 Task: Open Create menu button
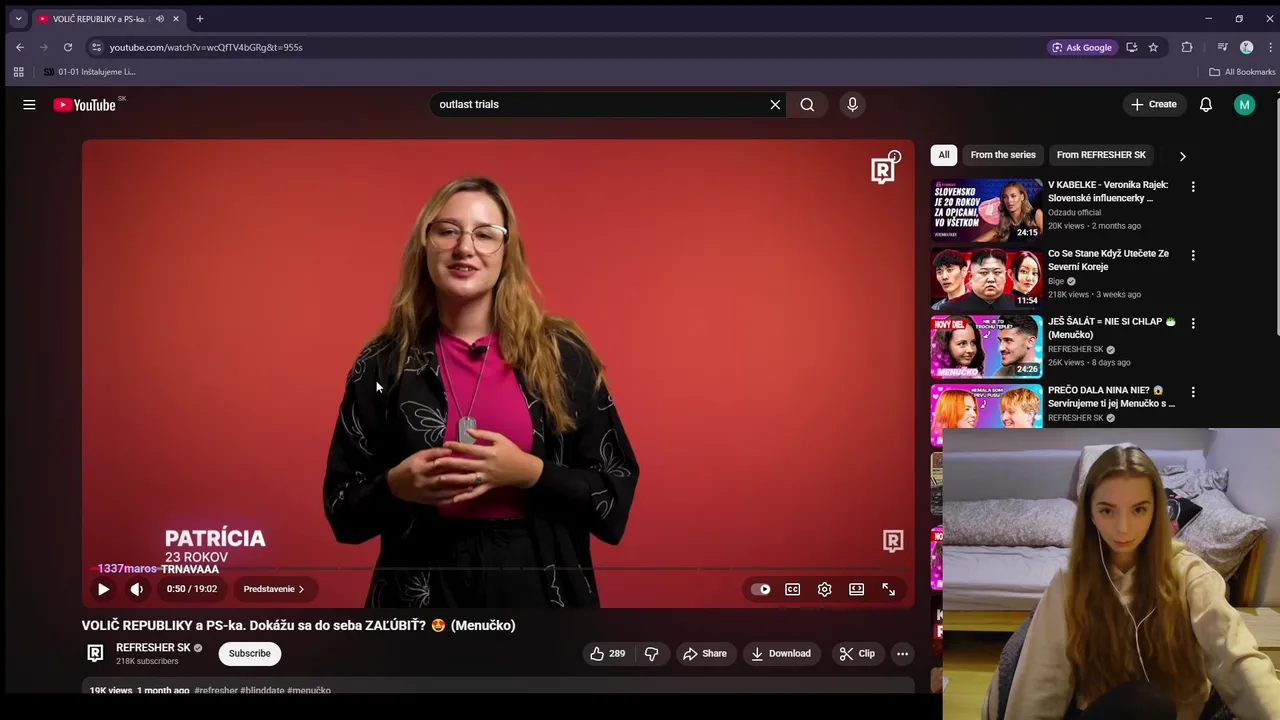point(1154,104)
